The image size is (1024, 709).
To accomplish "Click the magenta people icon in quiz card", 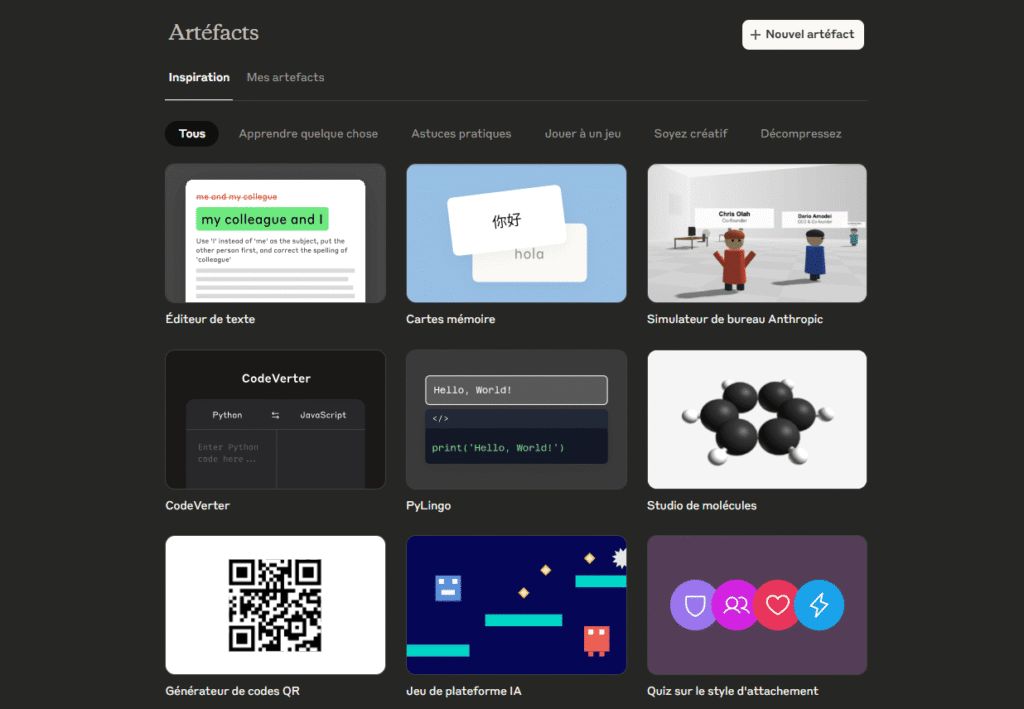I will coord(736,605).
